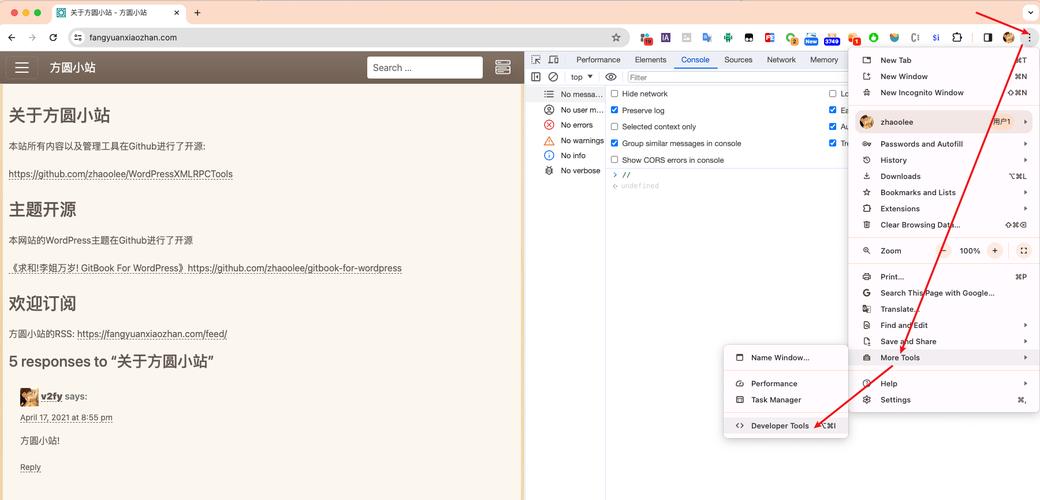Open a new tab with the plus icon
The image size is (1040, 500).
[x=198, y=13]
